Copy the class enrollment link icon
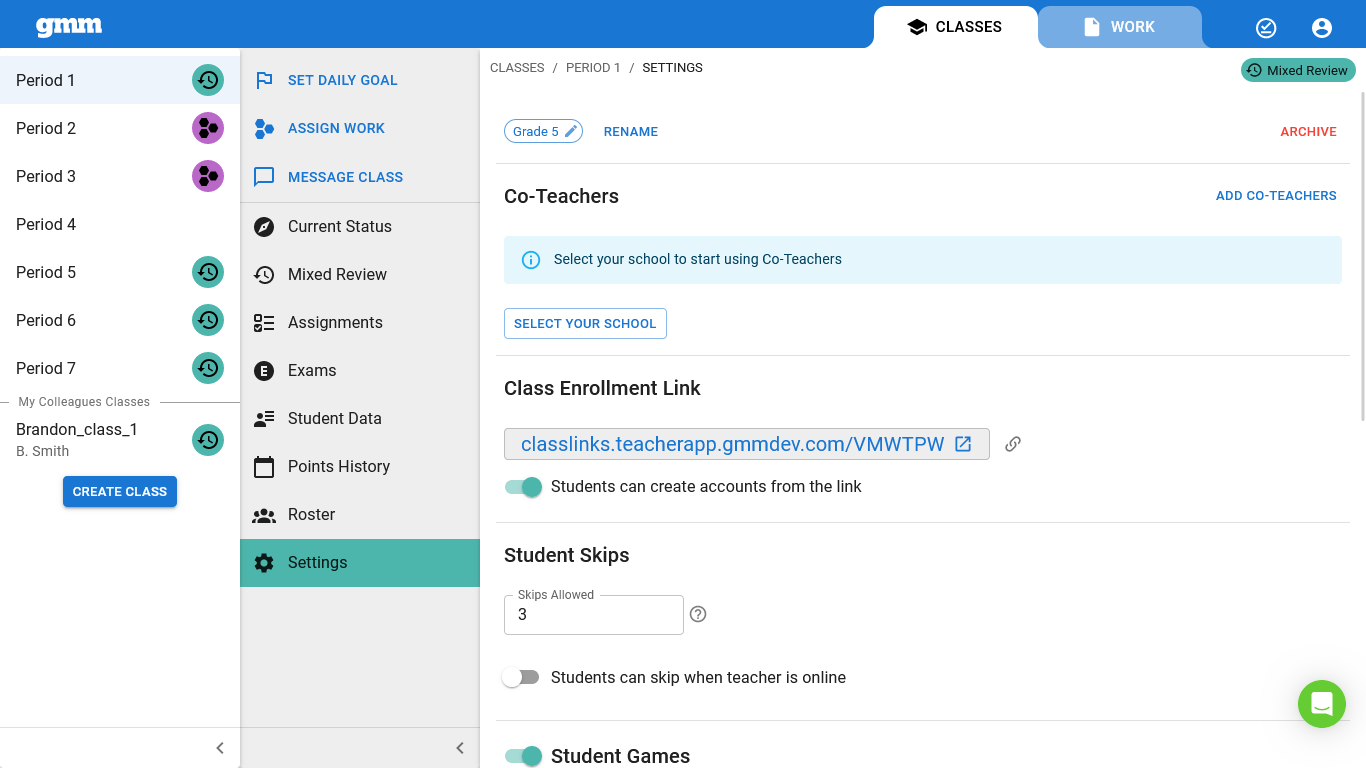The width and height of the screenshot is (1366, 768). tap(1013, 444)
